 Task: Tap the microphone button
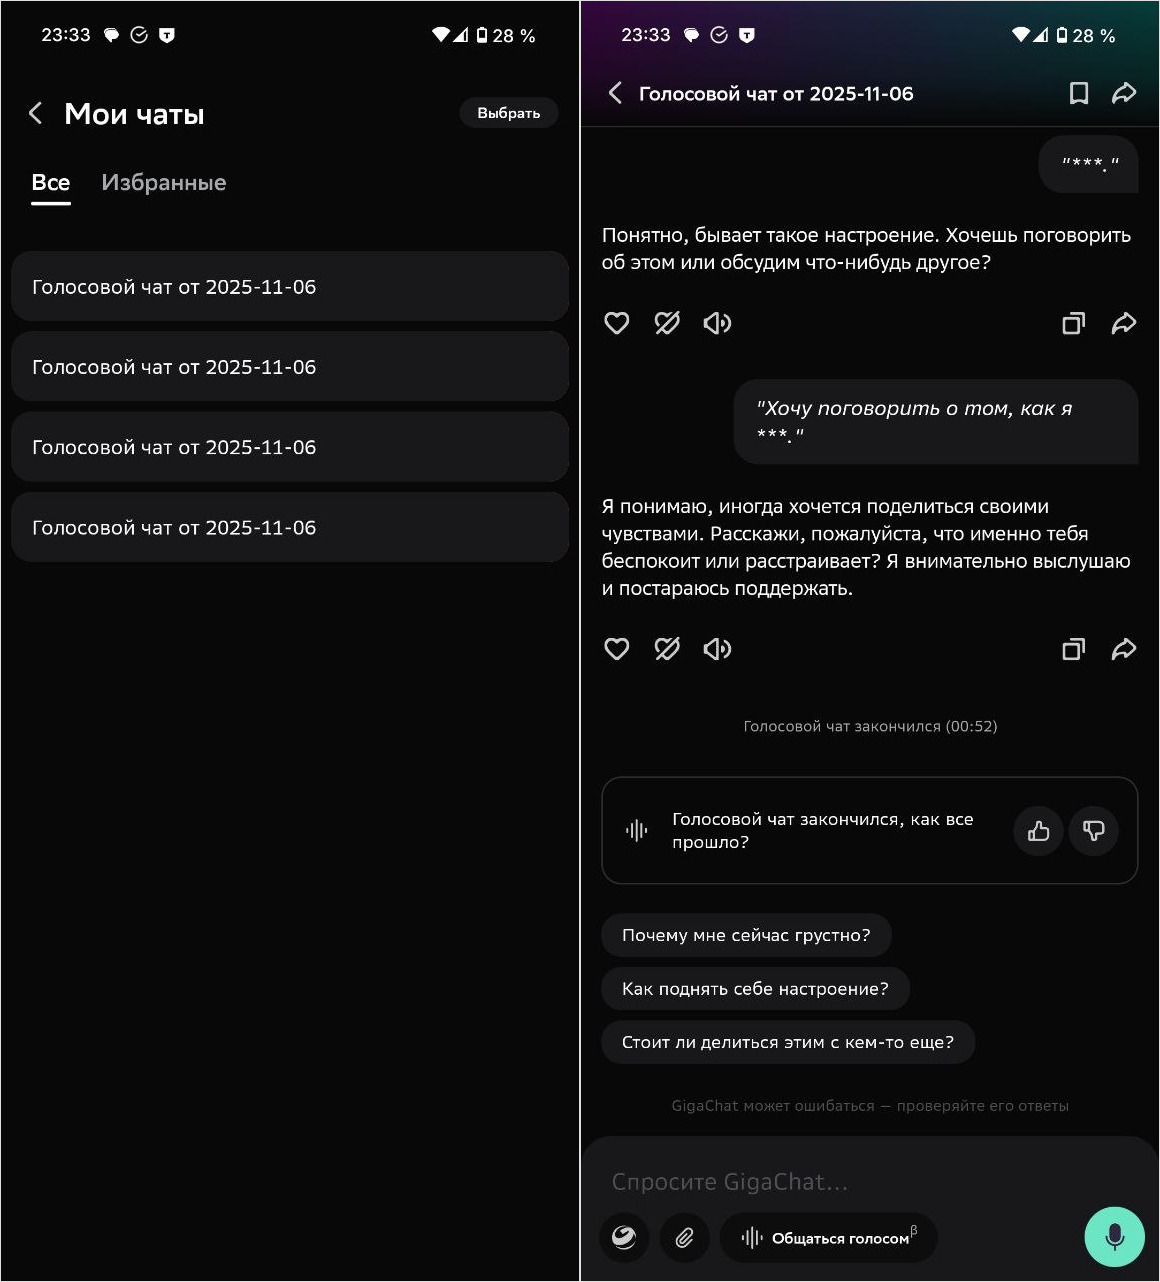pyautogui.click(x=1114, y=1237)
